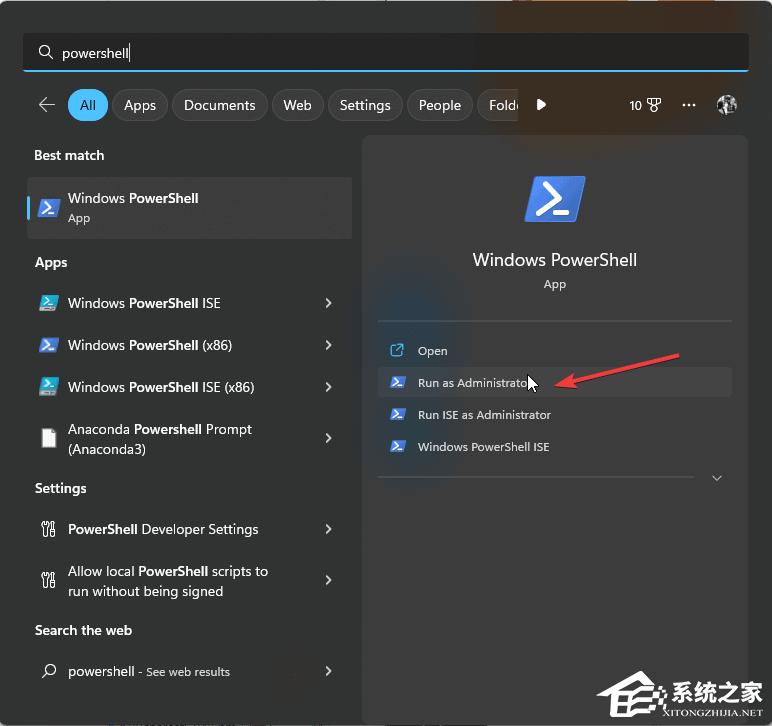Expand Windows PowerShell (x86) result chevron
This screenshot has width=772, height=726.
point(328,345)
